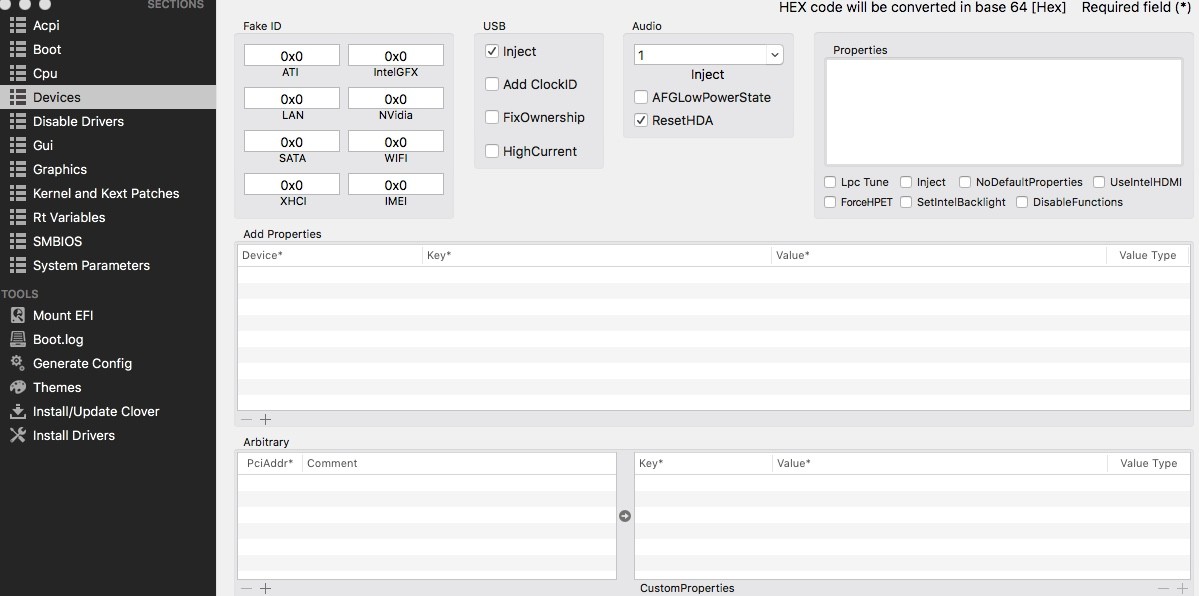1199x596 pixels.
Task: Enable FixOwnership checkbox
Action: pyautogui.click(x=492, y=117)
